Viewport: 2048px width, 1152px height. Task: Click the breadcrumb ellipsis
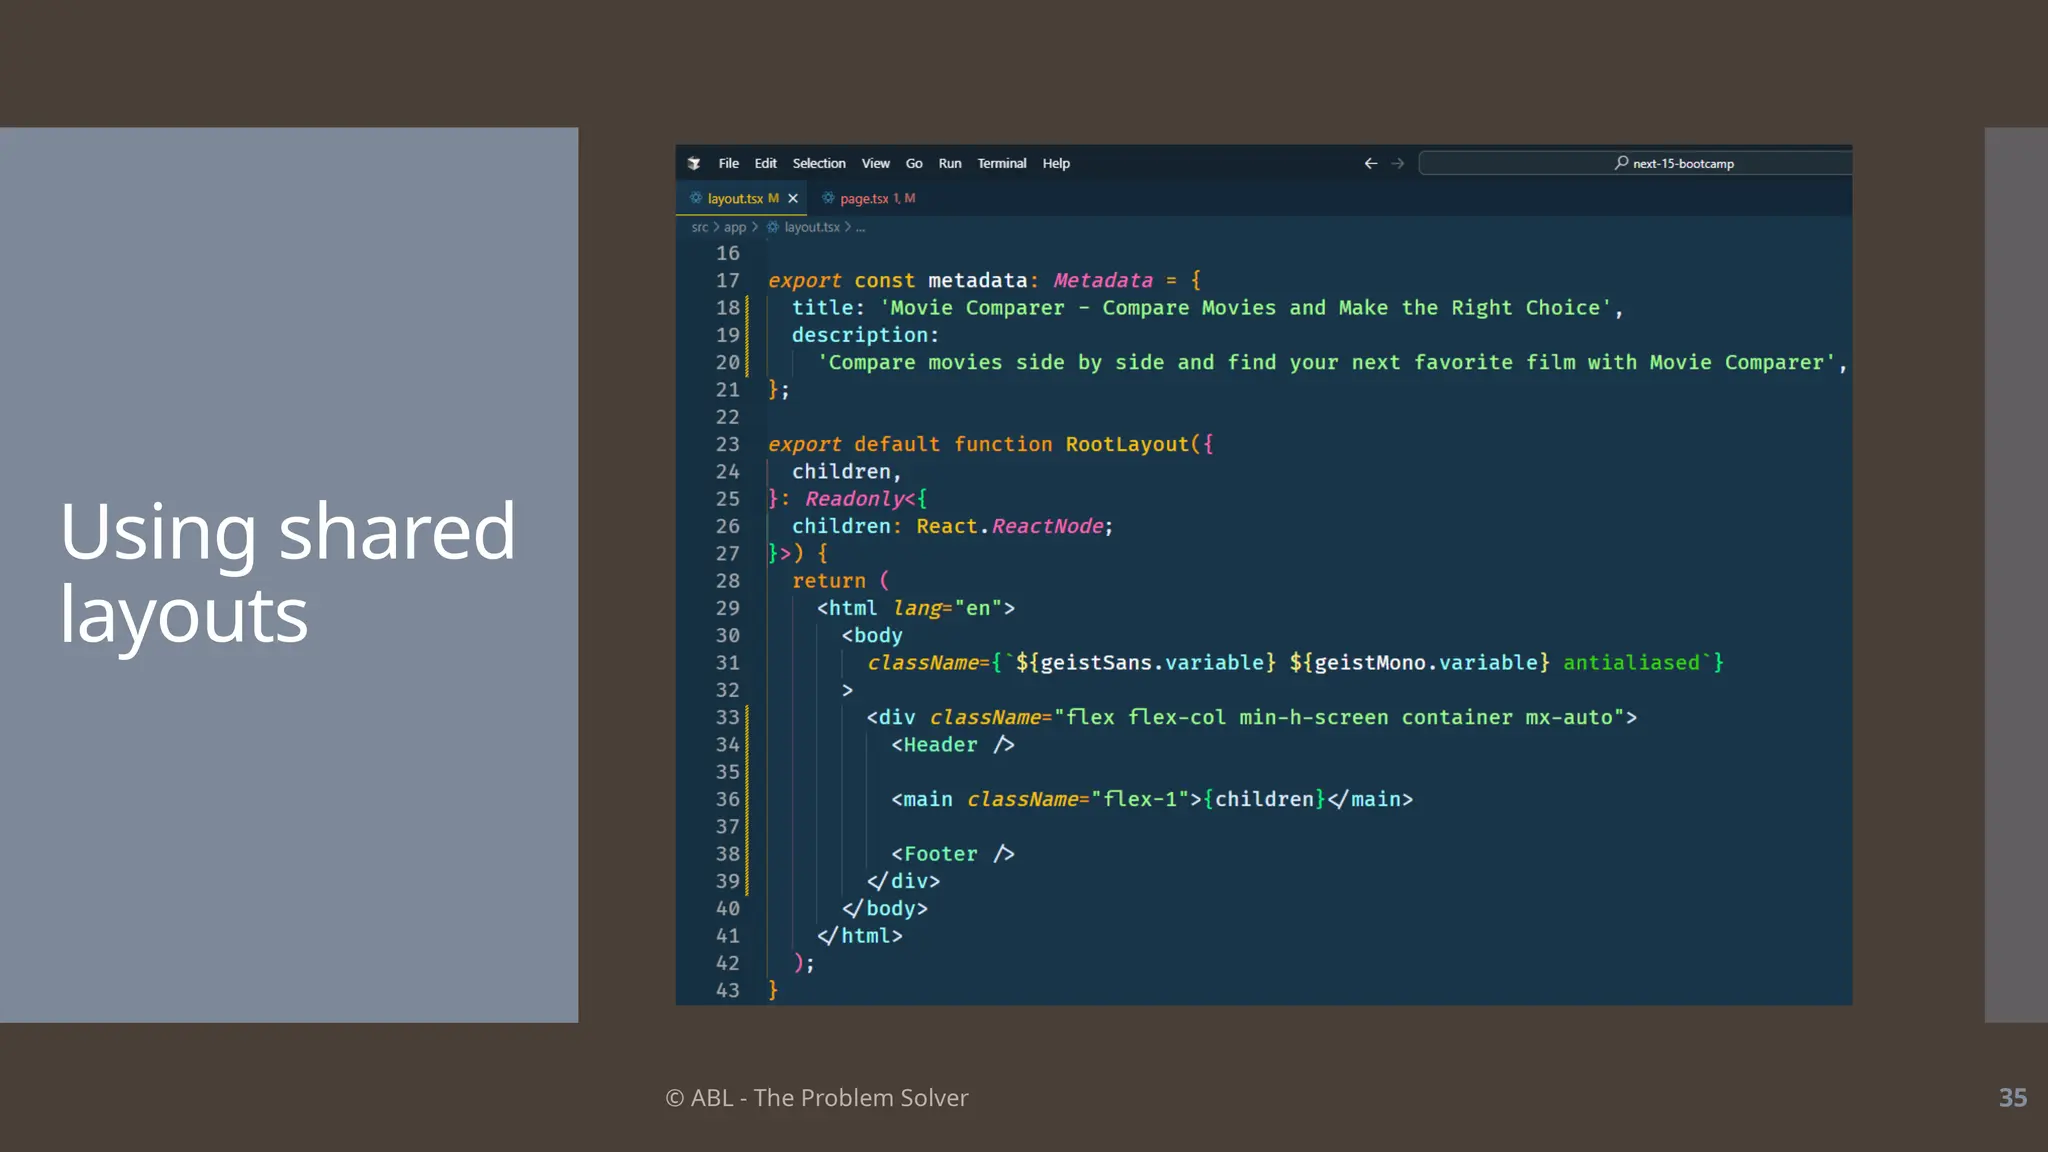click(860, 228)
